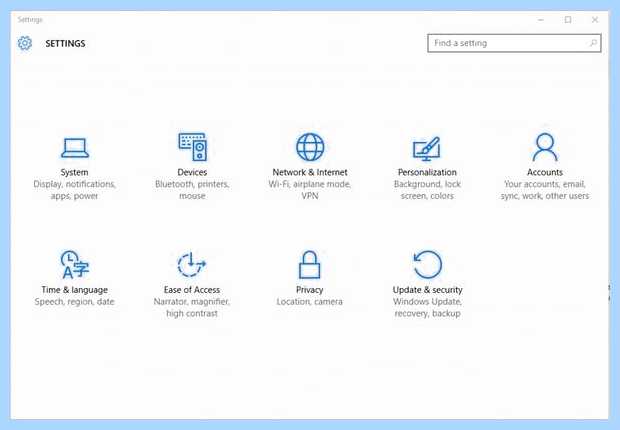
Task: Click 'Your accounts, email, sync' description
Action: pyautogui.click(x=545, y=190)
